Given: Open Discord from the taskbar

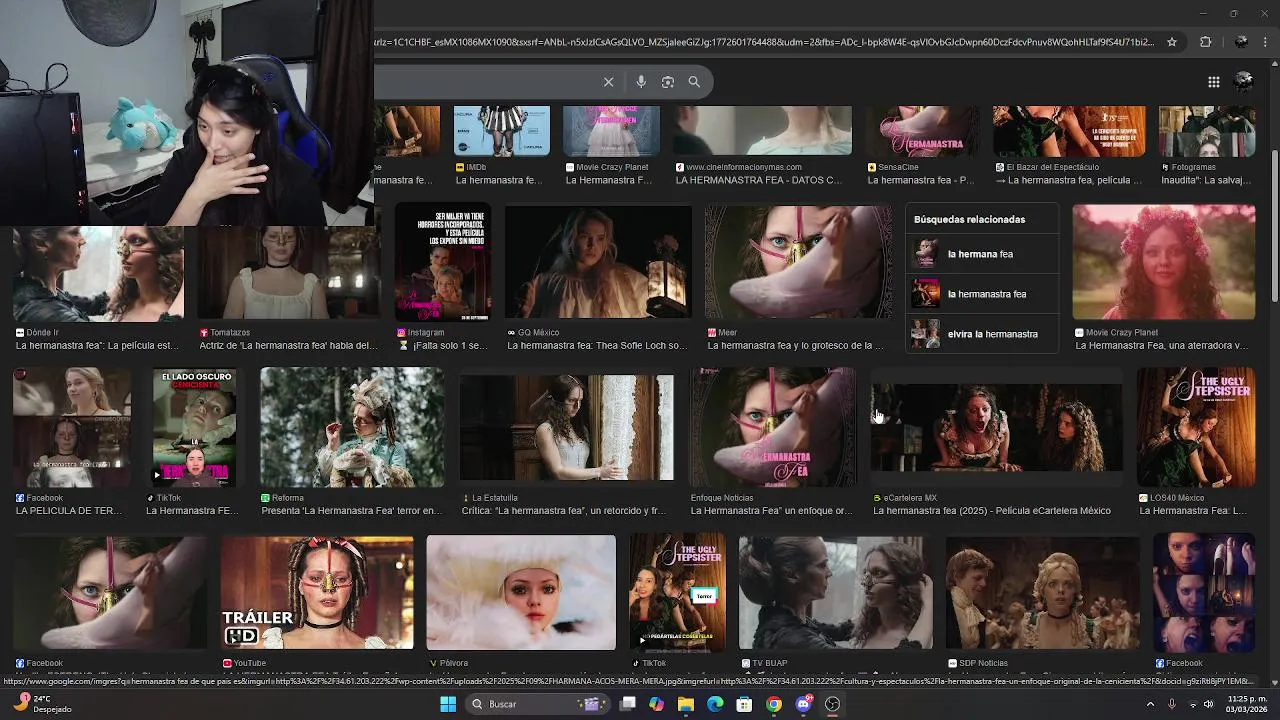Looking at the screenshot, I should coord(803,704).
